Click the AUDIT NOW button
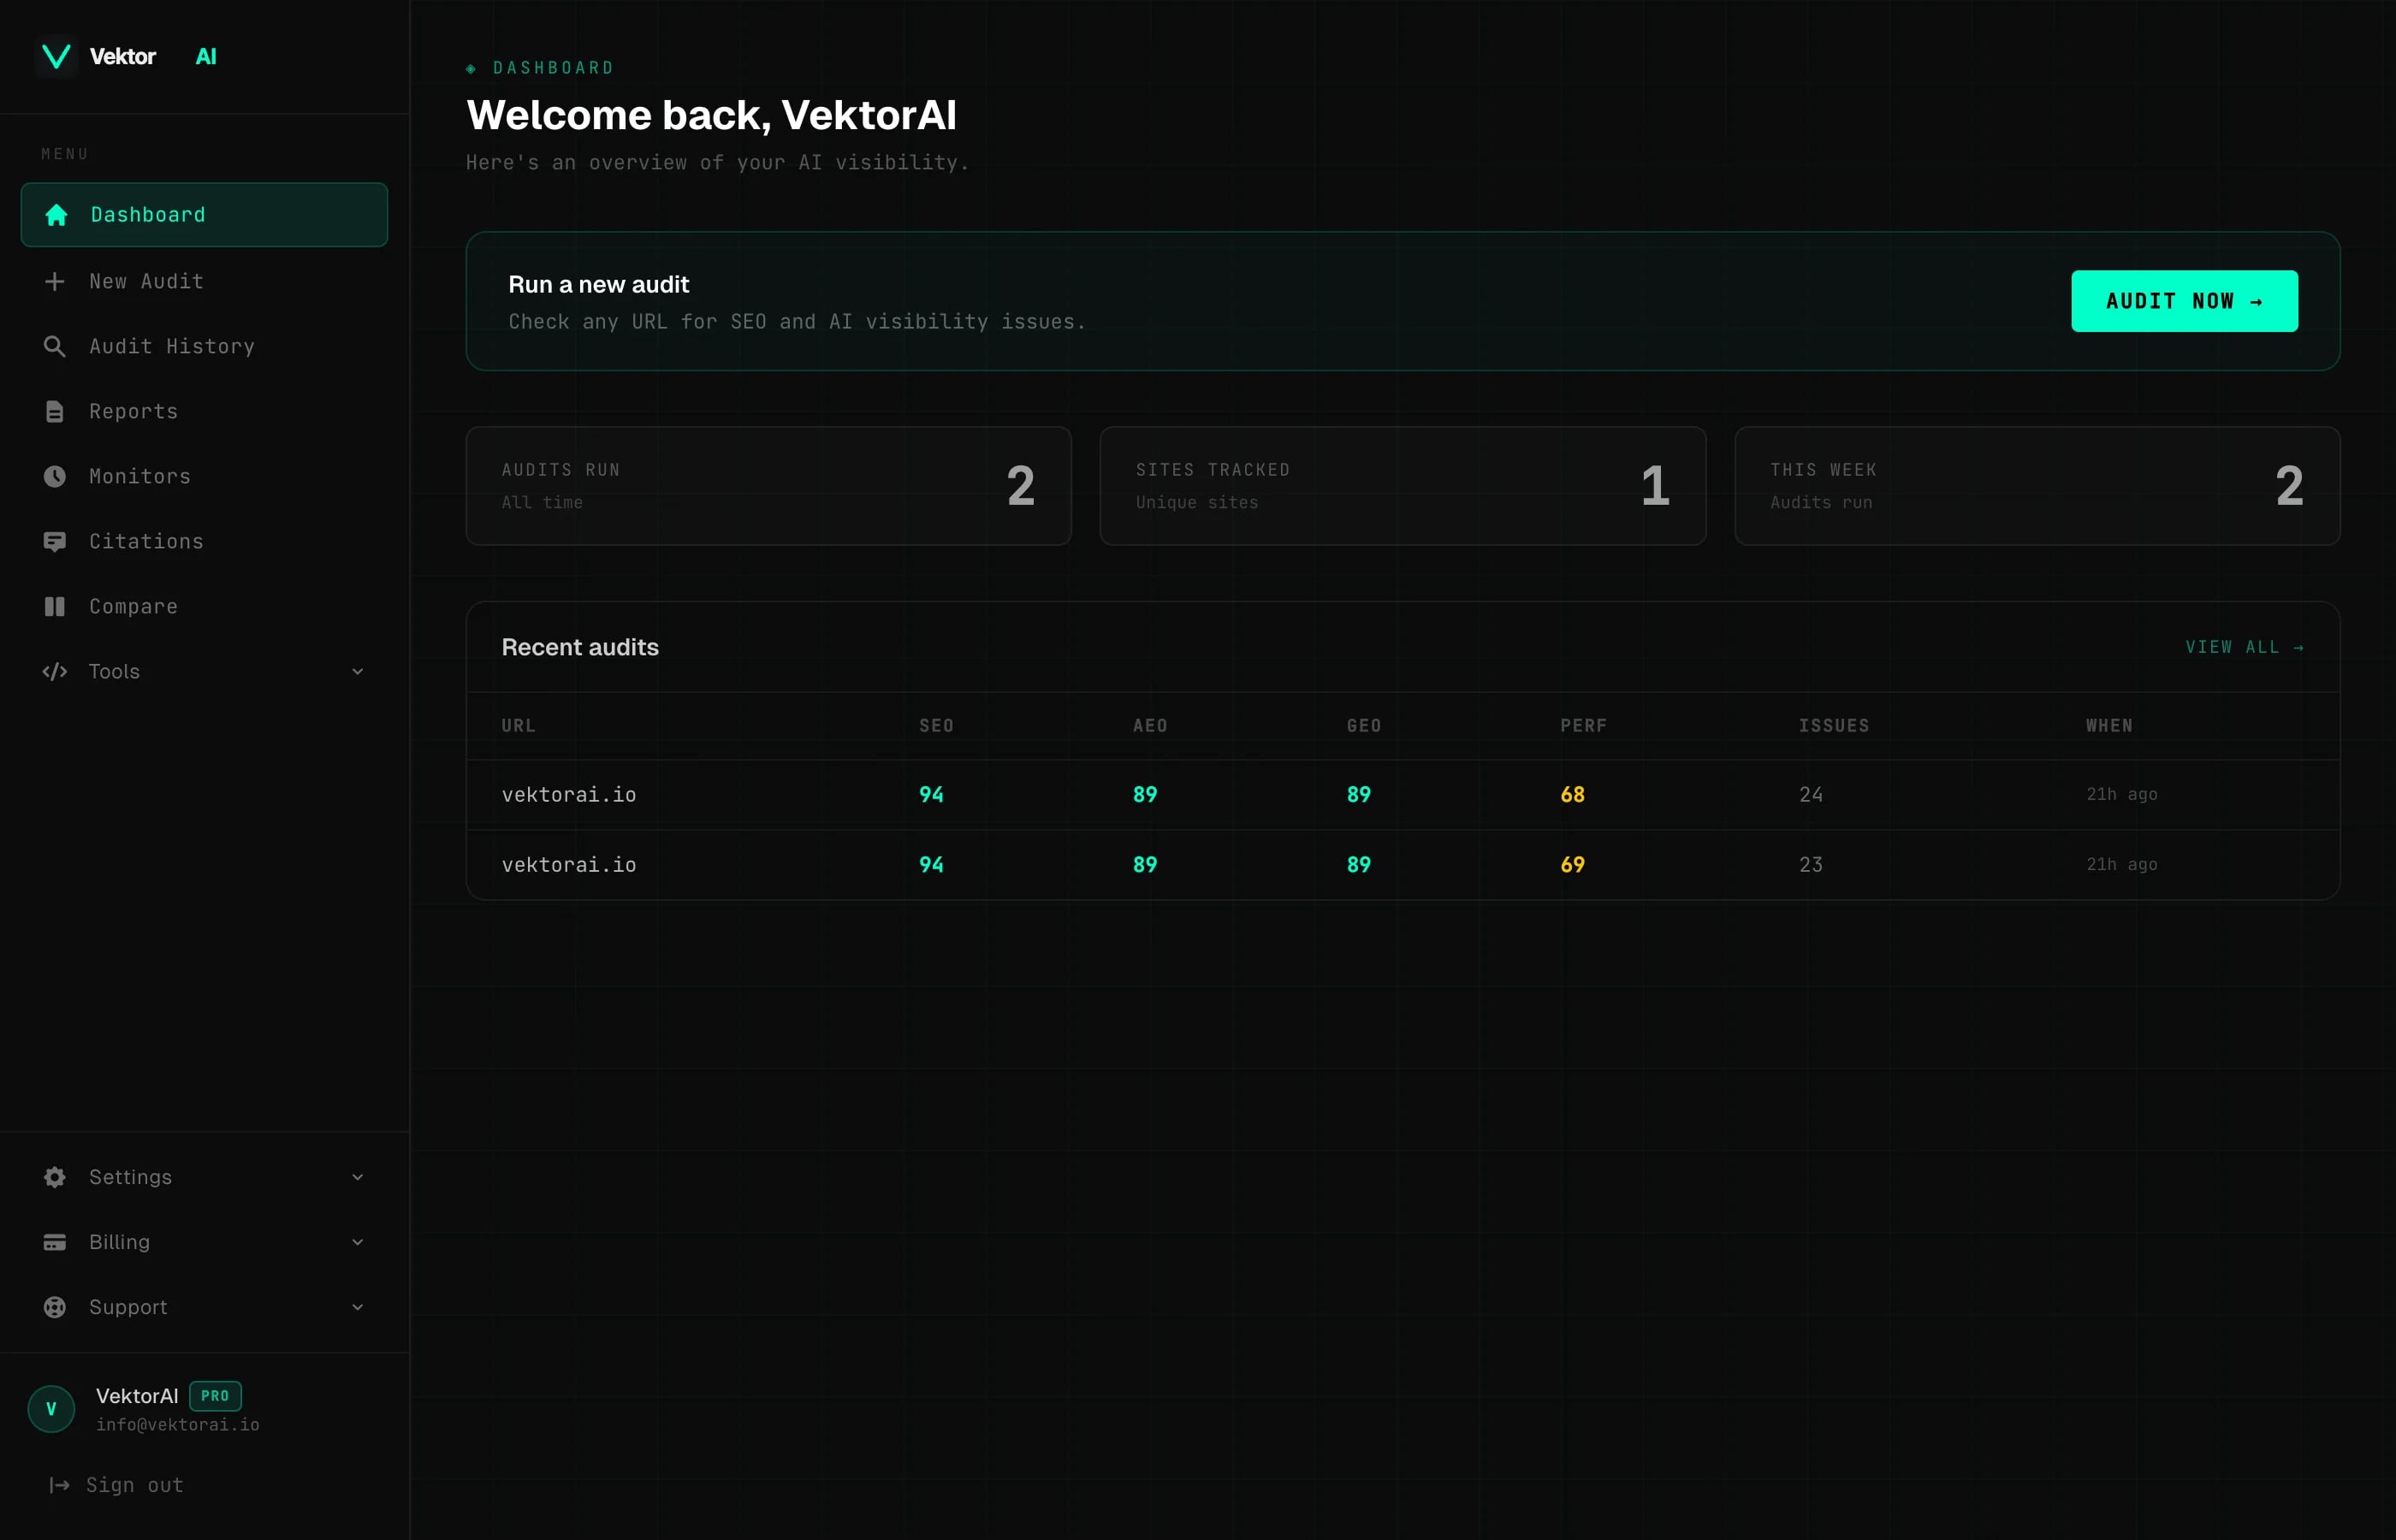 [x=2184, y=301]
